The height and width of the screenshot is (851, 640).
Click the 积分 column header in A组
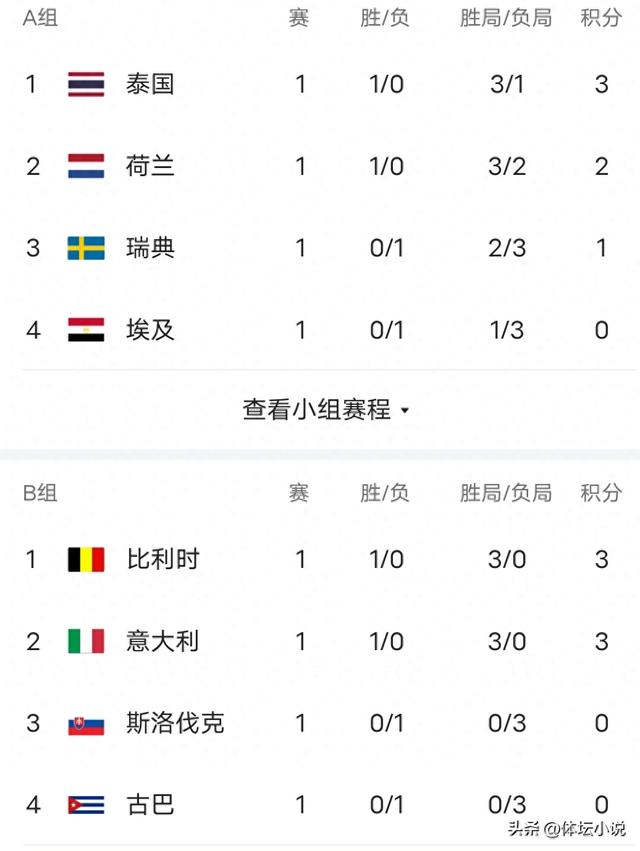[601, 18]
